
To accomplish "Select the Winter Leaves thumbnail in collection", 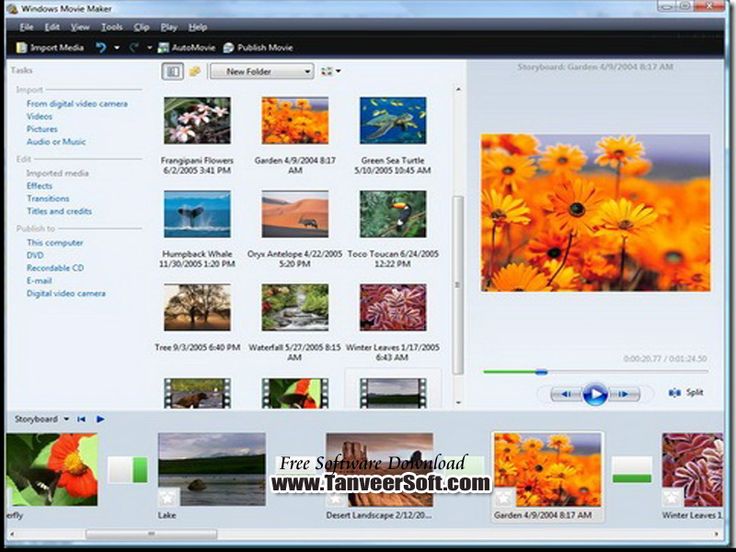I will pos(393,307).
